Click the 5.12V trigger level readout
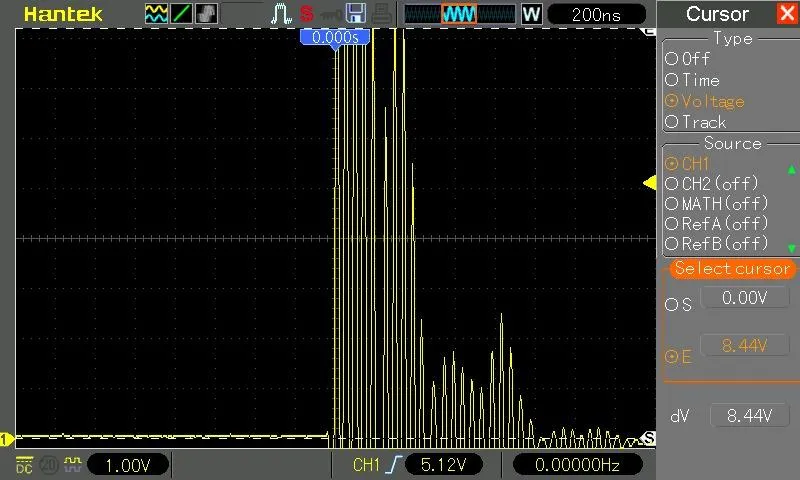The width and height of the screenshot is (800, 480). pos(444,465)
